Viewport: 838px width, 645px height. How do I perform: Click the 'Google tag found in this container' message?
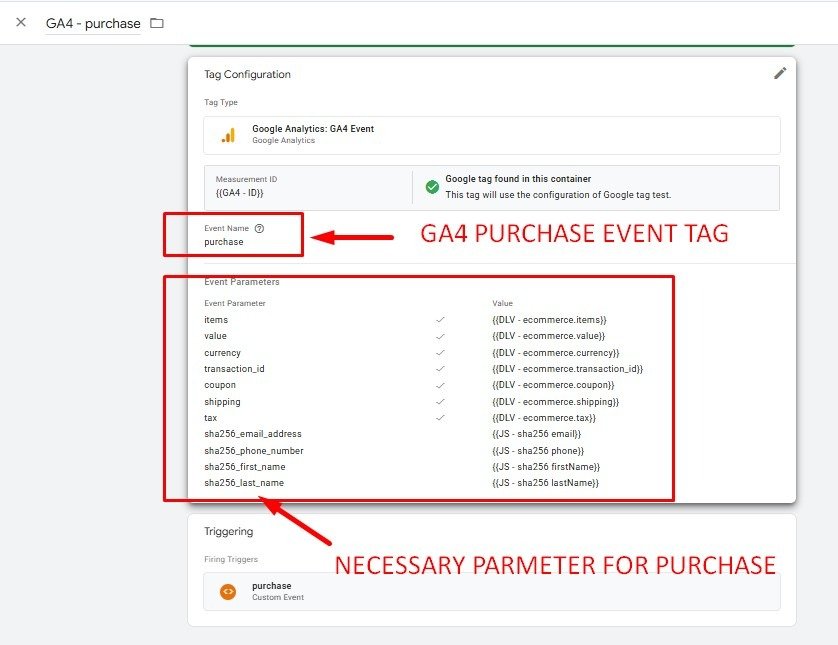[x=518, y=178]
